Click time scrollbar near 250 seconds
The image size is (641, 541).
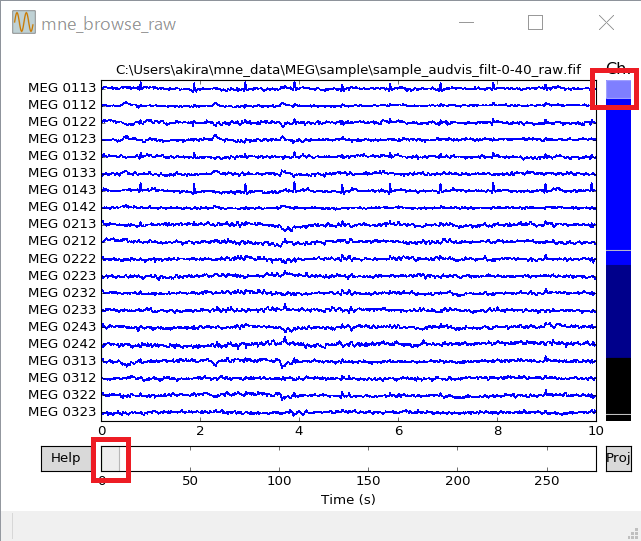546,459
